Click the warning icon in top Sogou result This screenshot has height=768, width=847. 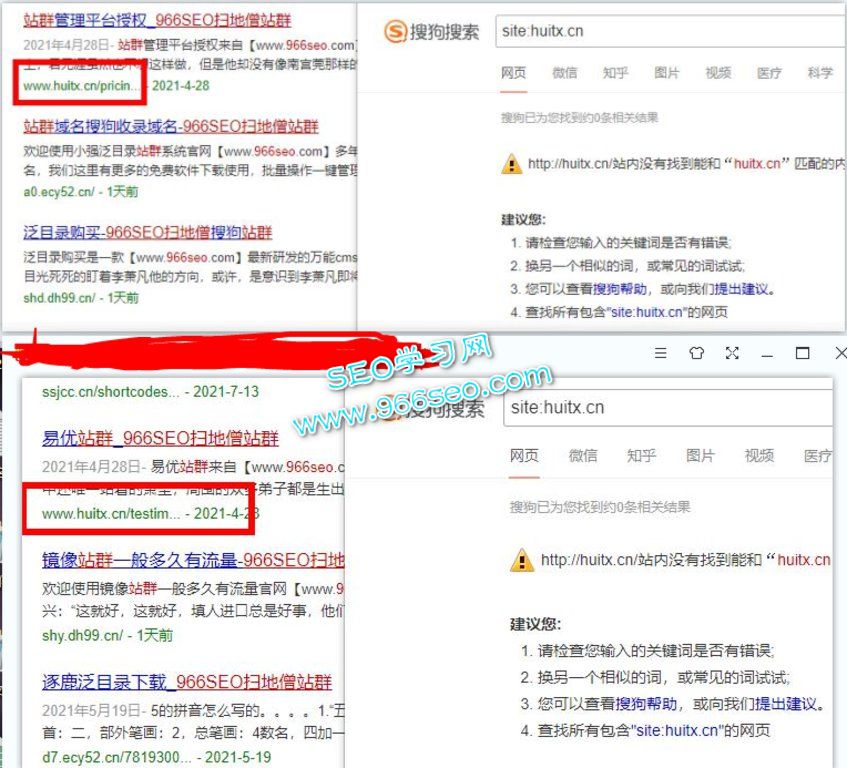tap(511, 164)
